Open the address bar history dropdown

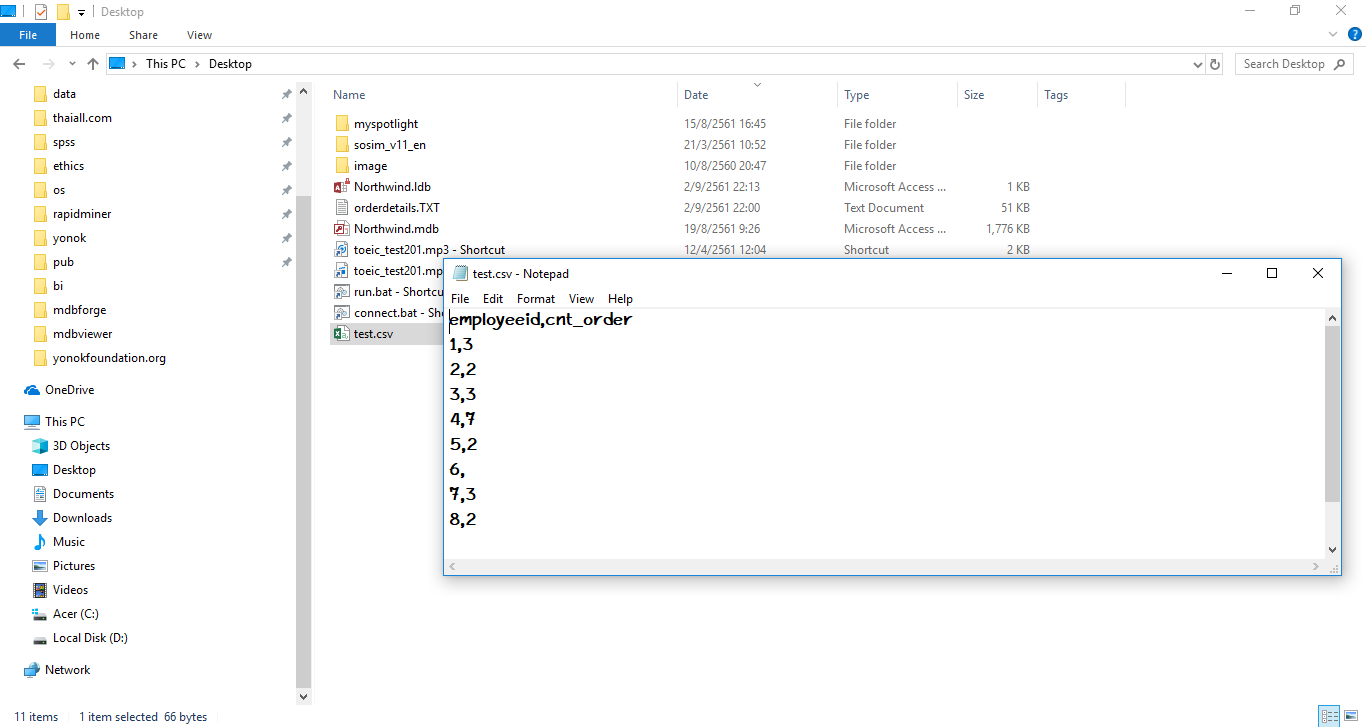[1198, 64]
